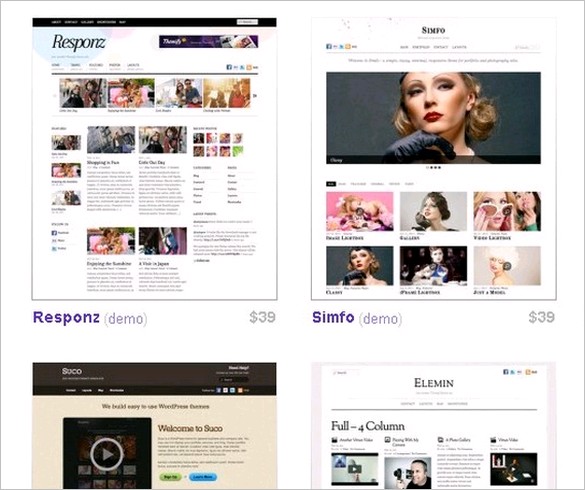585x490 pixels.
Task: Click the $39 price under Responz
Action: tap(263, 317)
